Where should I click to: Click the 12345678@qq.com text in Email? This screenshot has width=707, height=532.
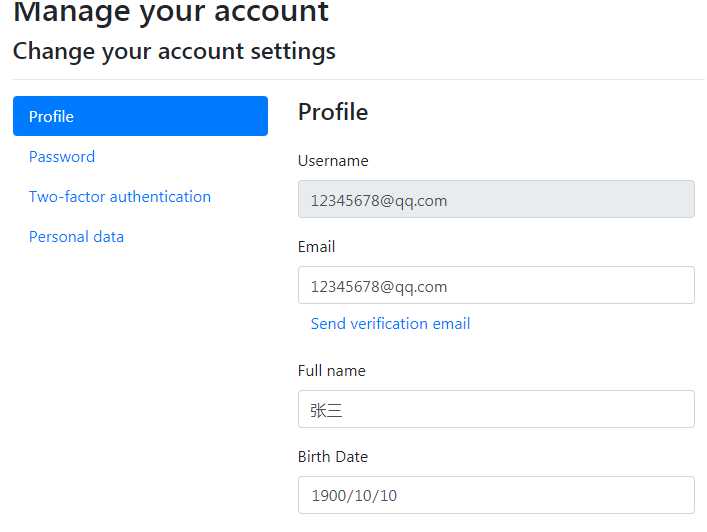[x=379, y=286]
